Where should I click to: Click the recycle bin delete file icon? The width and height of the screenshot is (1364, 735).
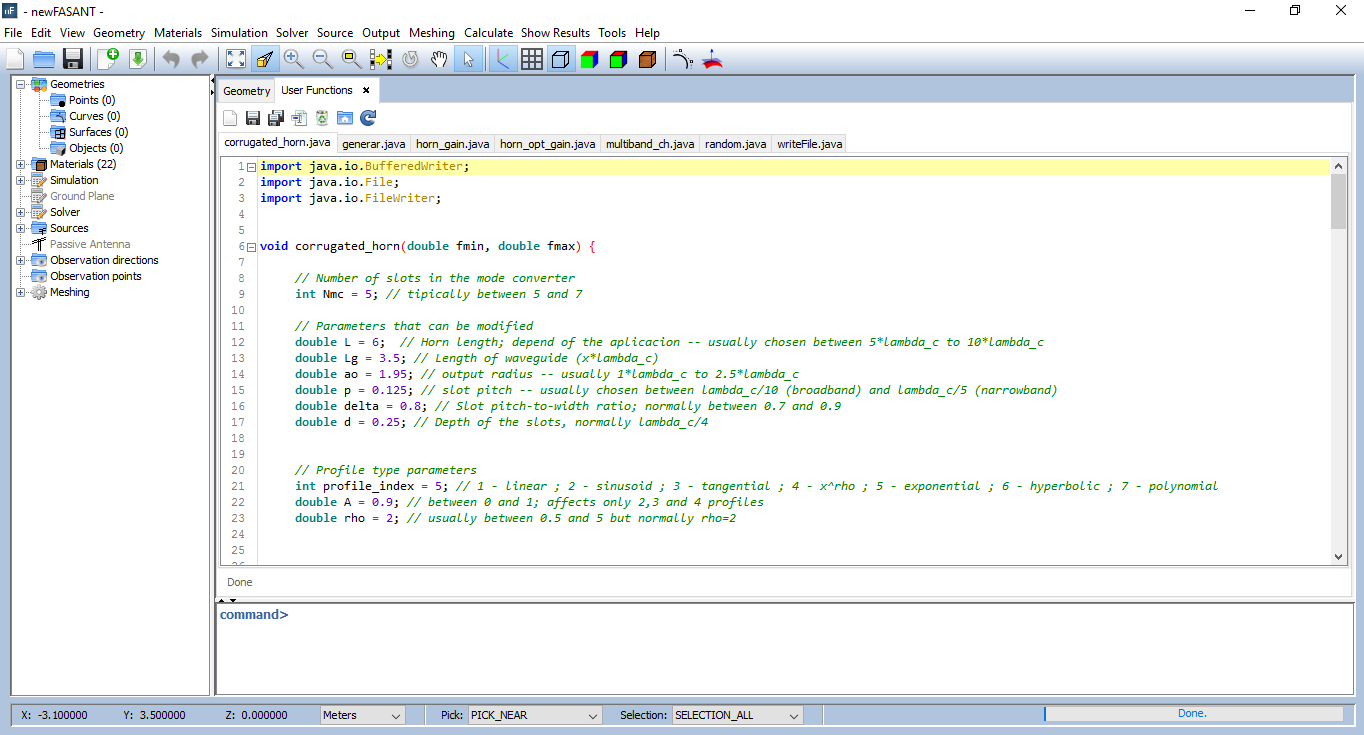[322, 118]
